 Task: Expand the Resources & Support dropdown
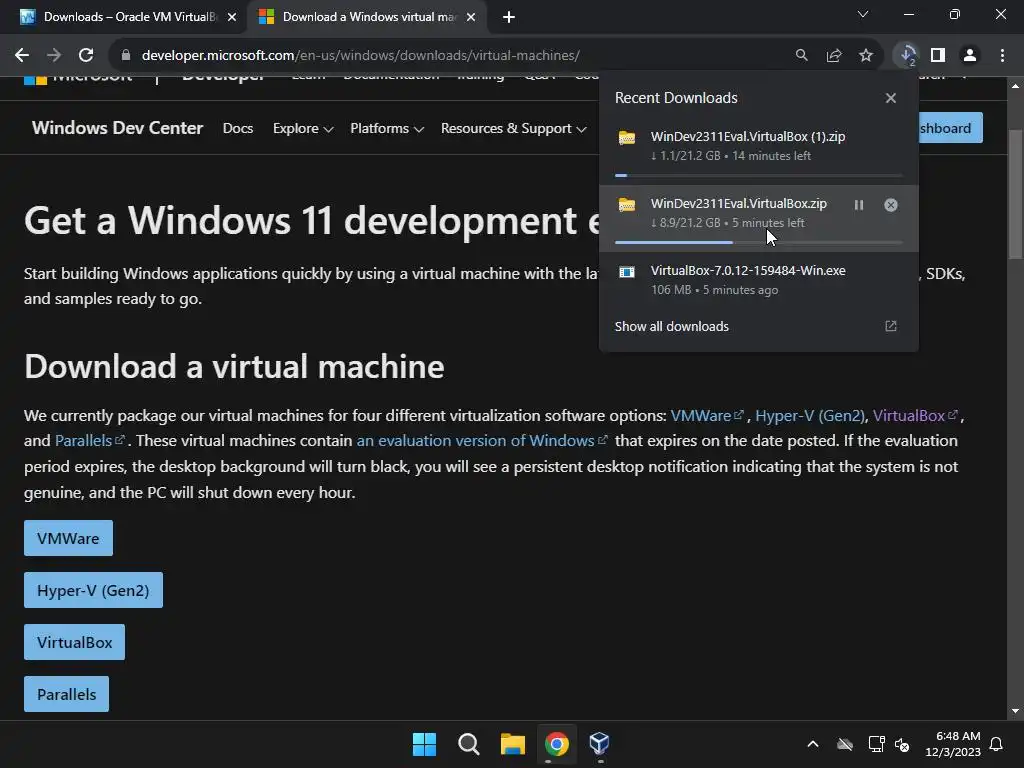[x=513, y=129]
